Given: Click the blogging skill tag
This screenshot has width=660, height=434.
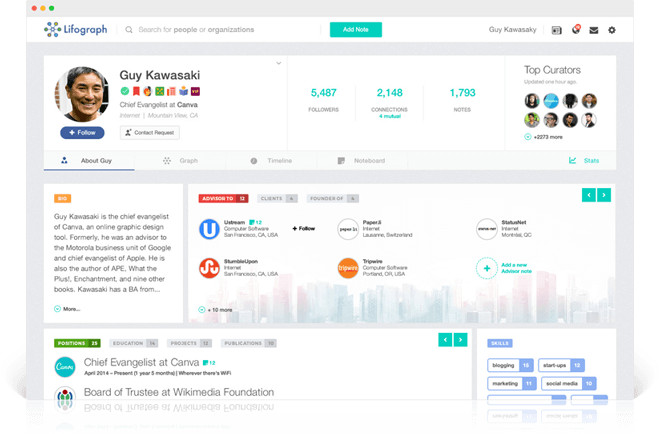Looking at the screenshot, I should [x=510, y=365].
